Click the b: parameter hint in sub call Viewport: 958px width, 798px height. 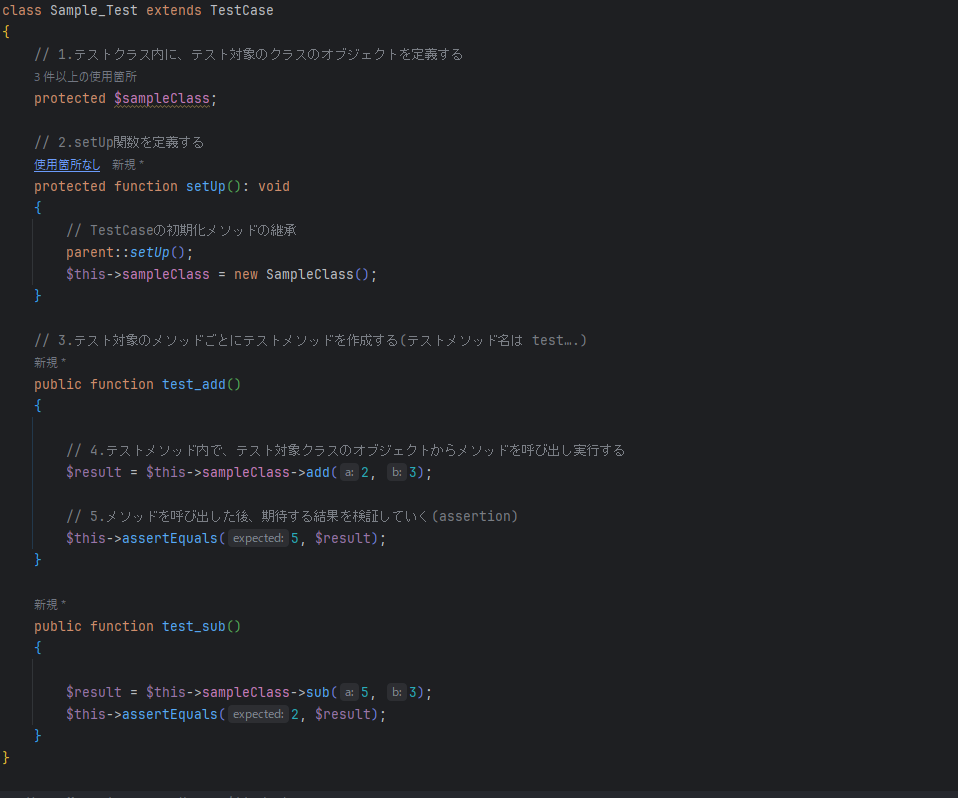point(396,692)
